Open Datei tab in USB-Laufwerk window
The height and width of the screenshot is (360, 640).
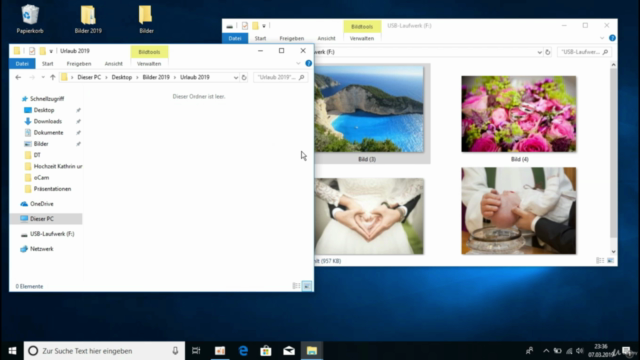(x=235, y=38)
